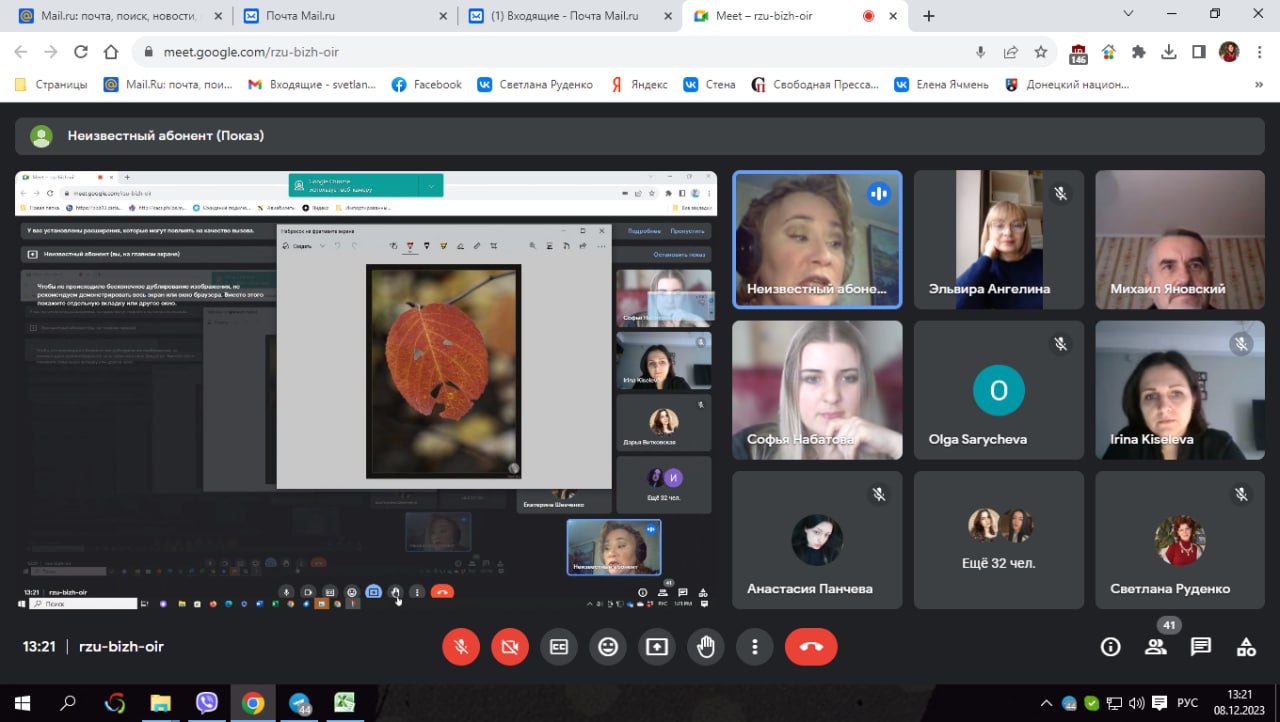Viewport: 1280px width, 722px height.
Task: Switch РУС keyboard language
Action: (1188, 703)
